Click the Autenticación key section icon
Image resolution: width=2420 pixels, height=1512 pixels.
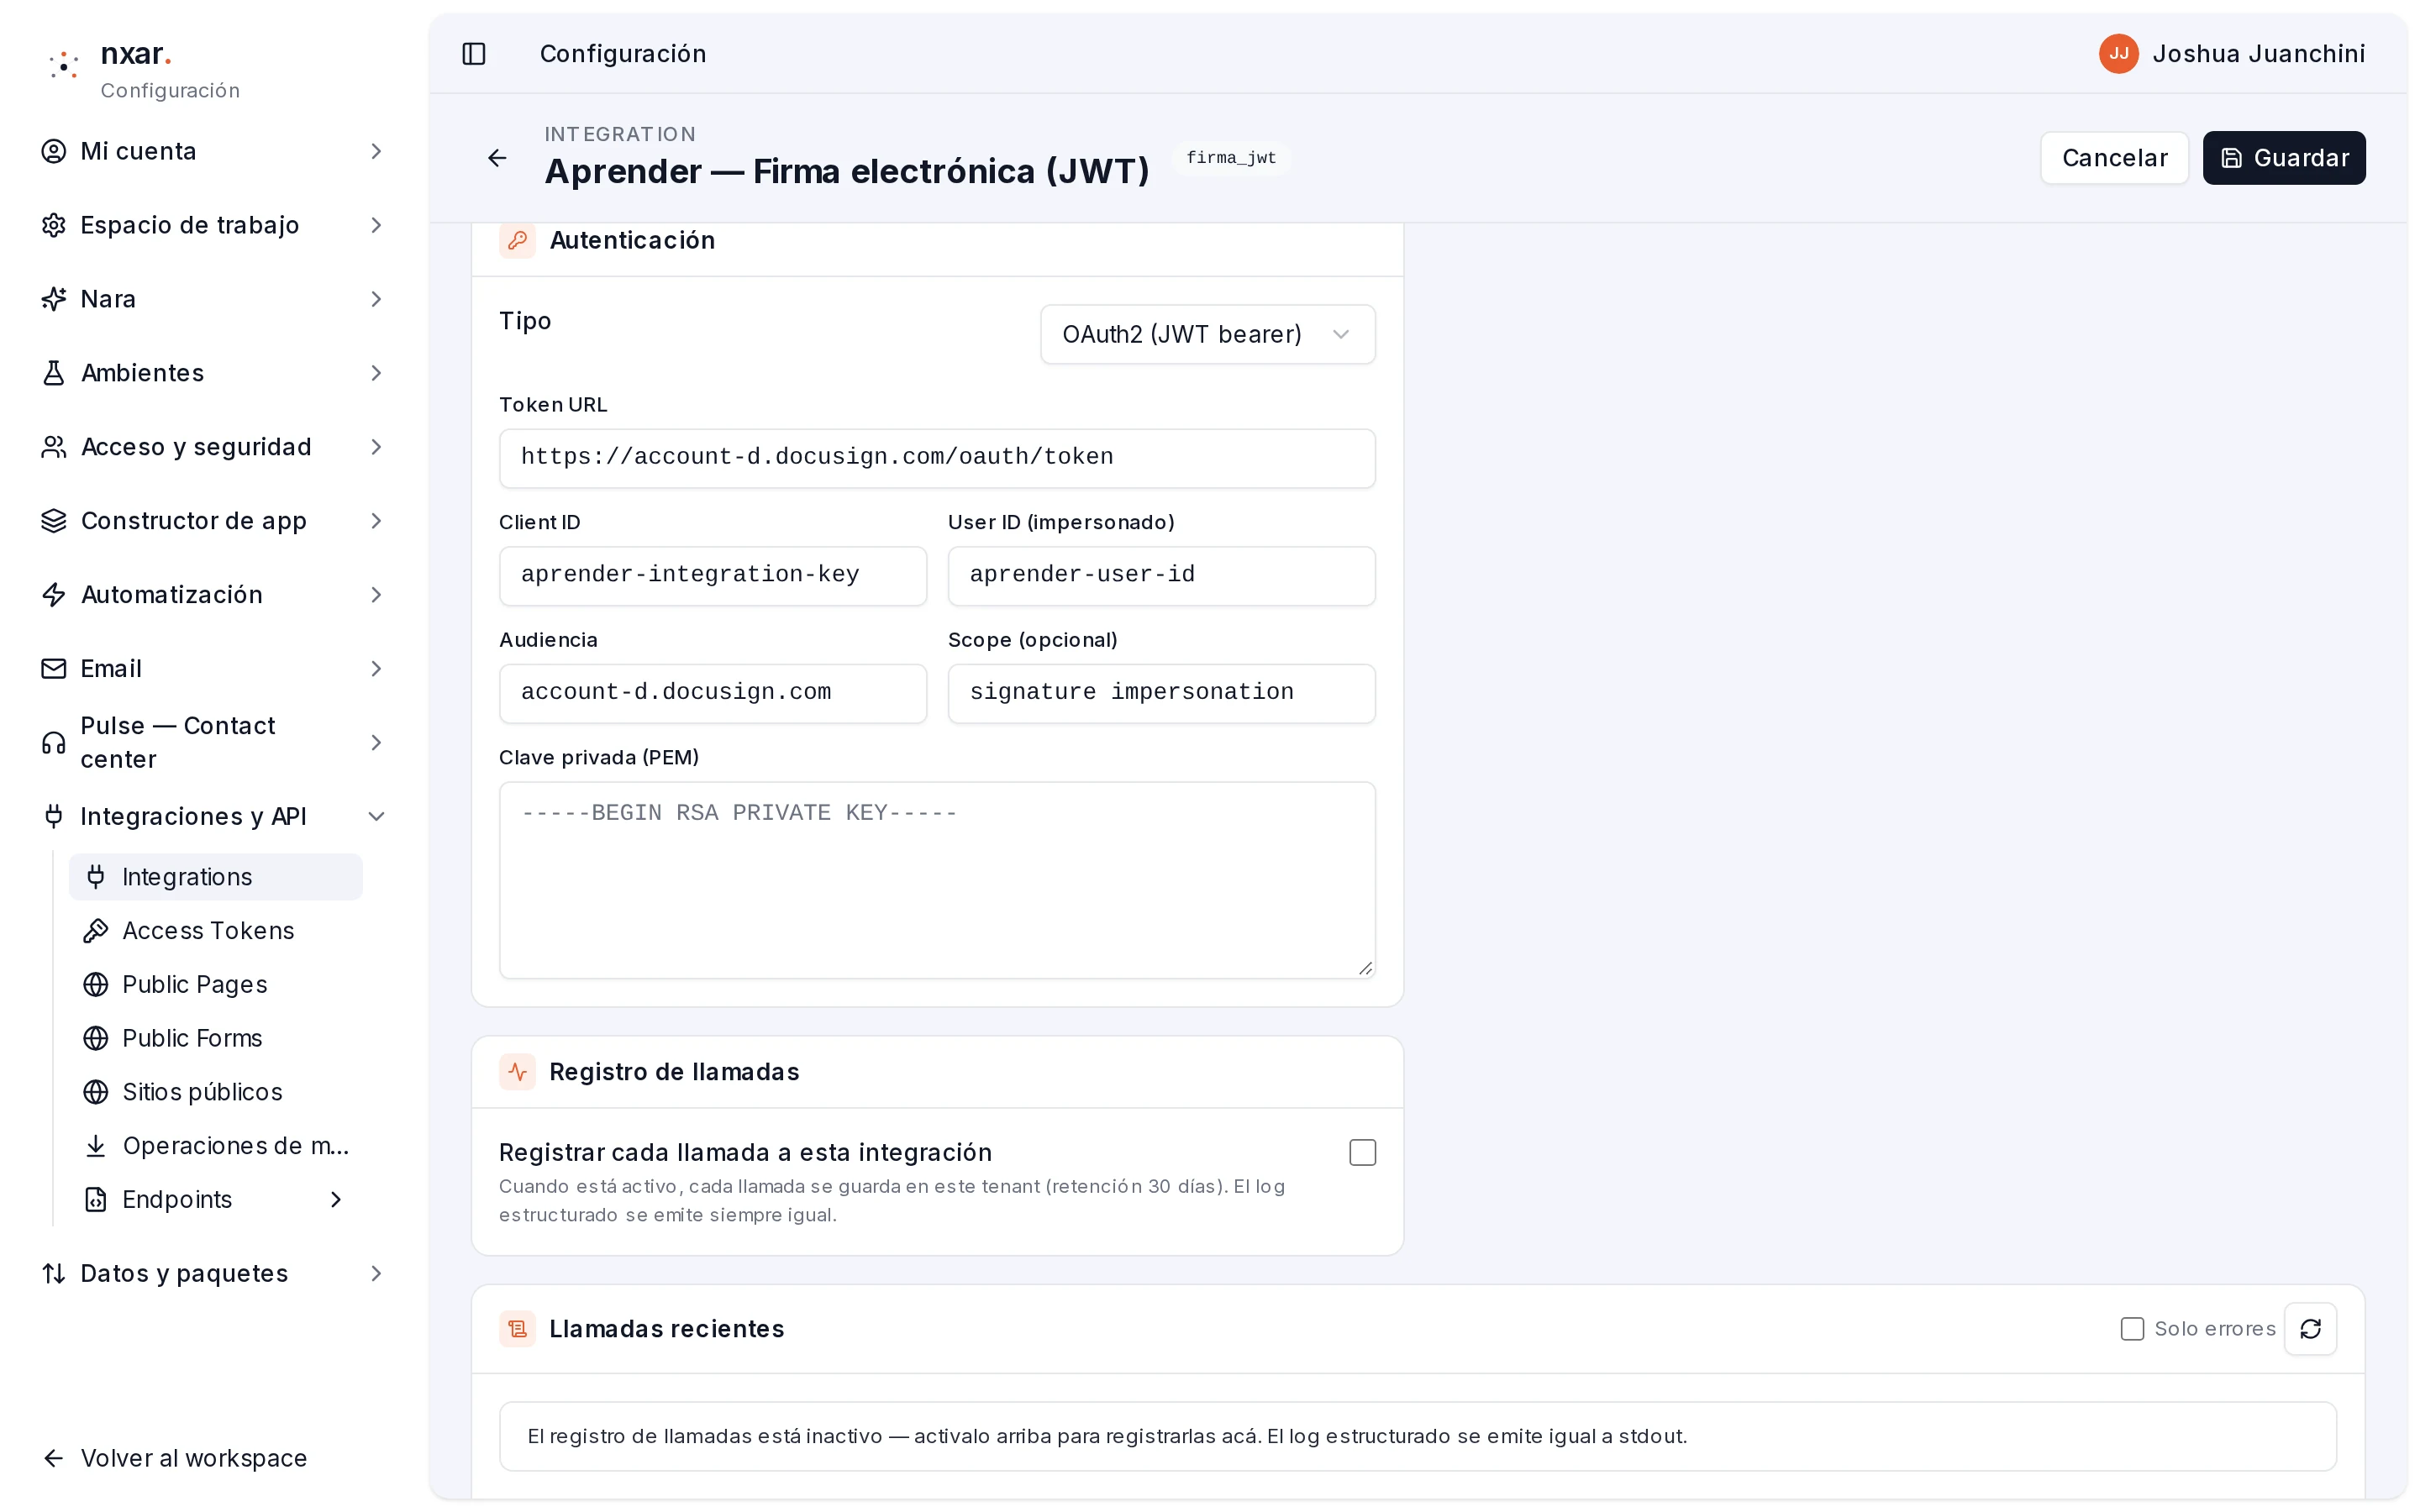click(518, 240)
